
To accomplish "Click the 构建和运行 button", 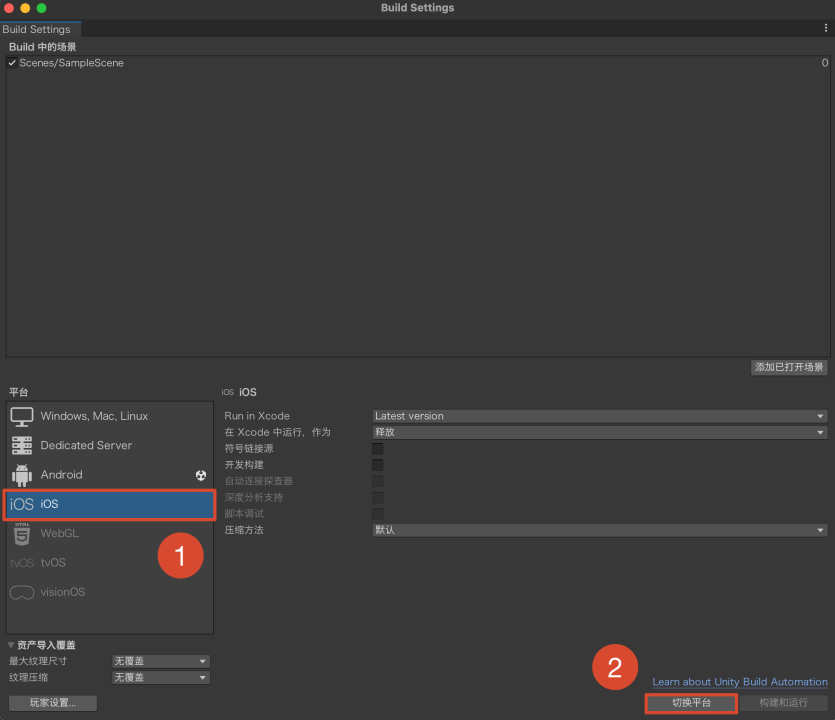I will 783,703.
